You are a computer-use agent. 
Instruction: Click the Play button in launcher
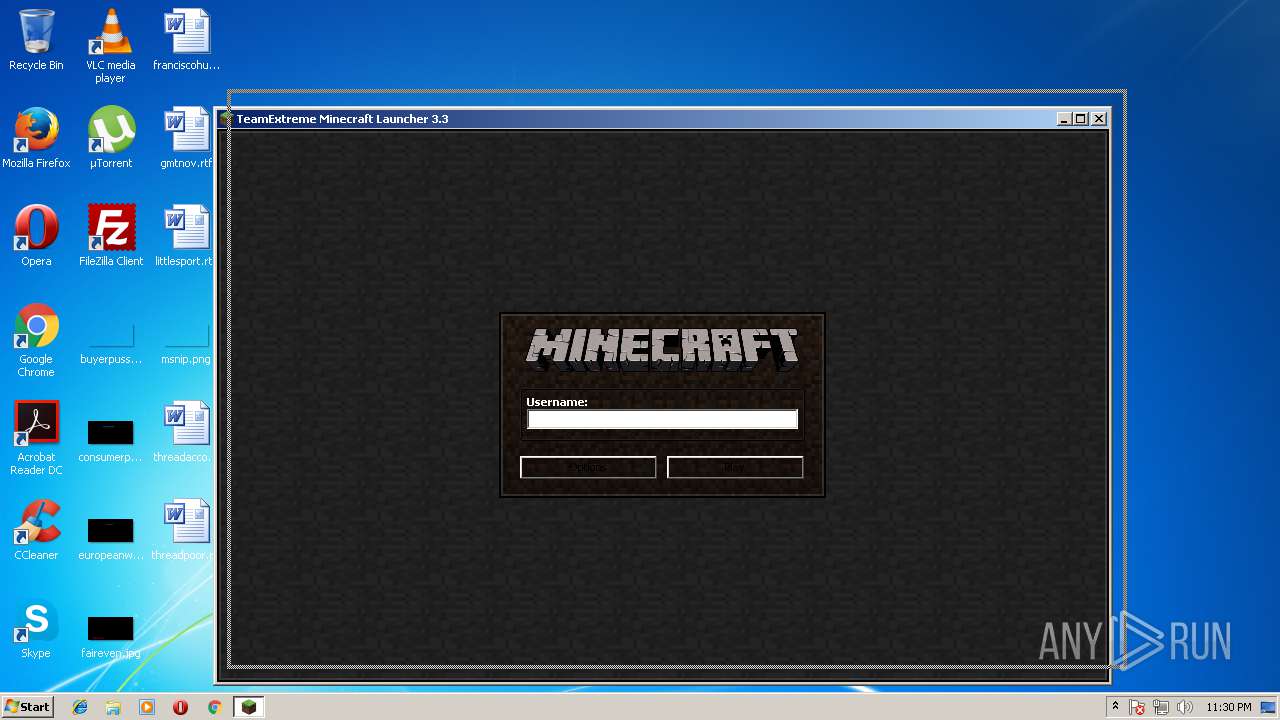[735, 467]
